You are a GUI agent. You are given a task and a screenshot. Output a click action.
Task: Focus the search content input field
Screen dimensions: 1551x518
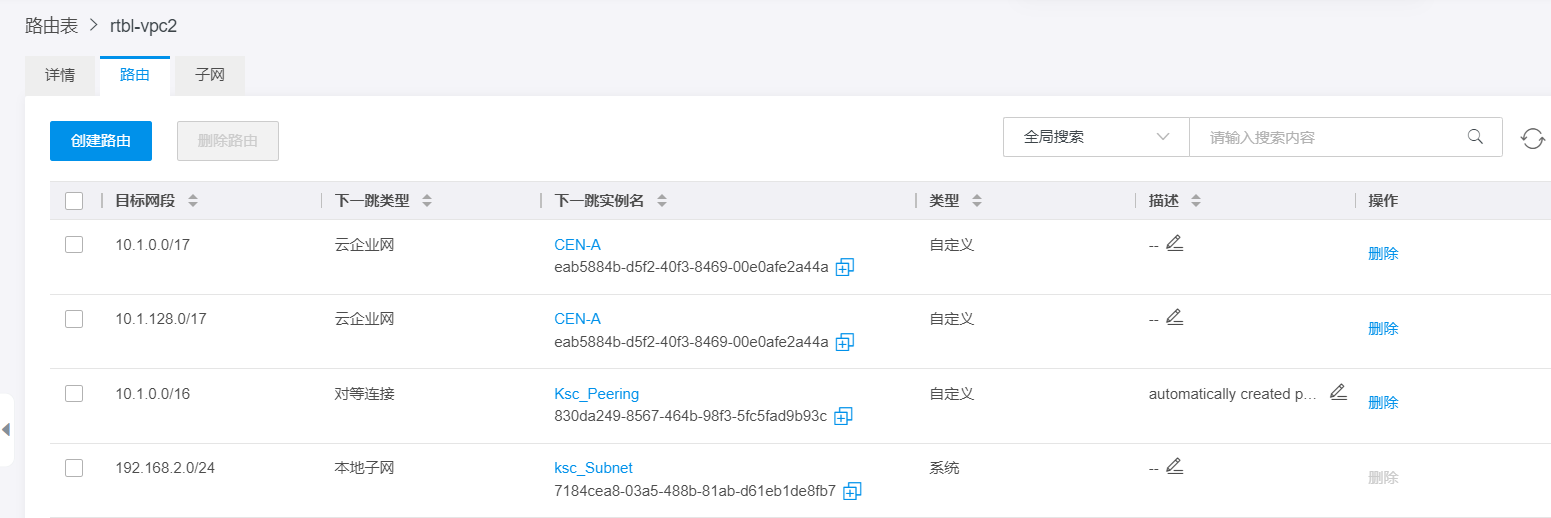(x=1330, y=137)
